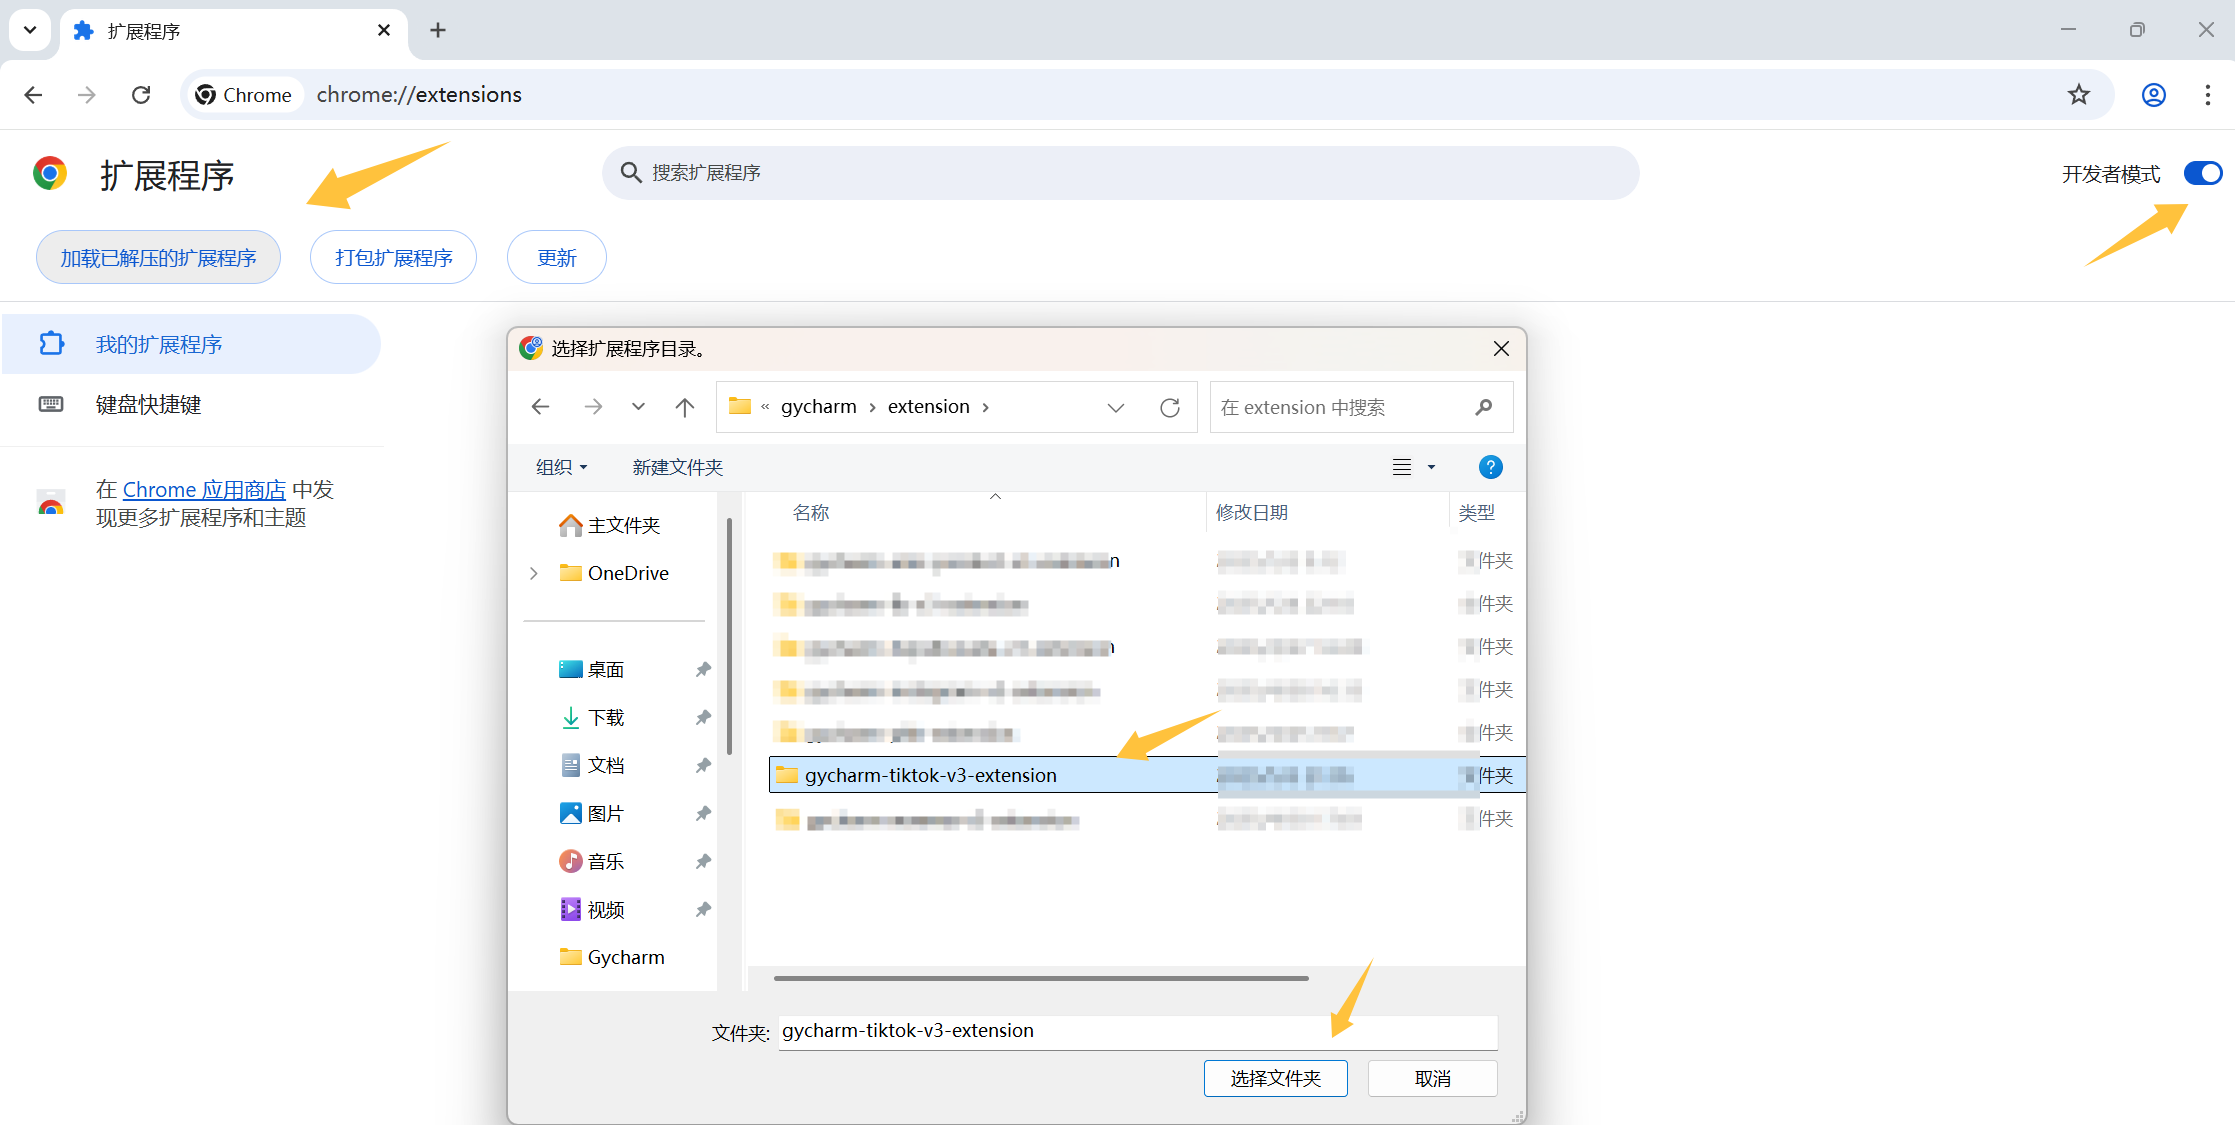Expand chevron after extension breadcrumb

(x=986, y=407)
